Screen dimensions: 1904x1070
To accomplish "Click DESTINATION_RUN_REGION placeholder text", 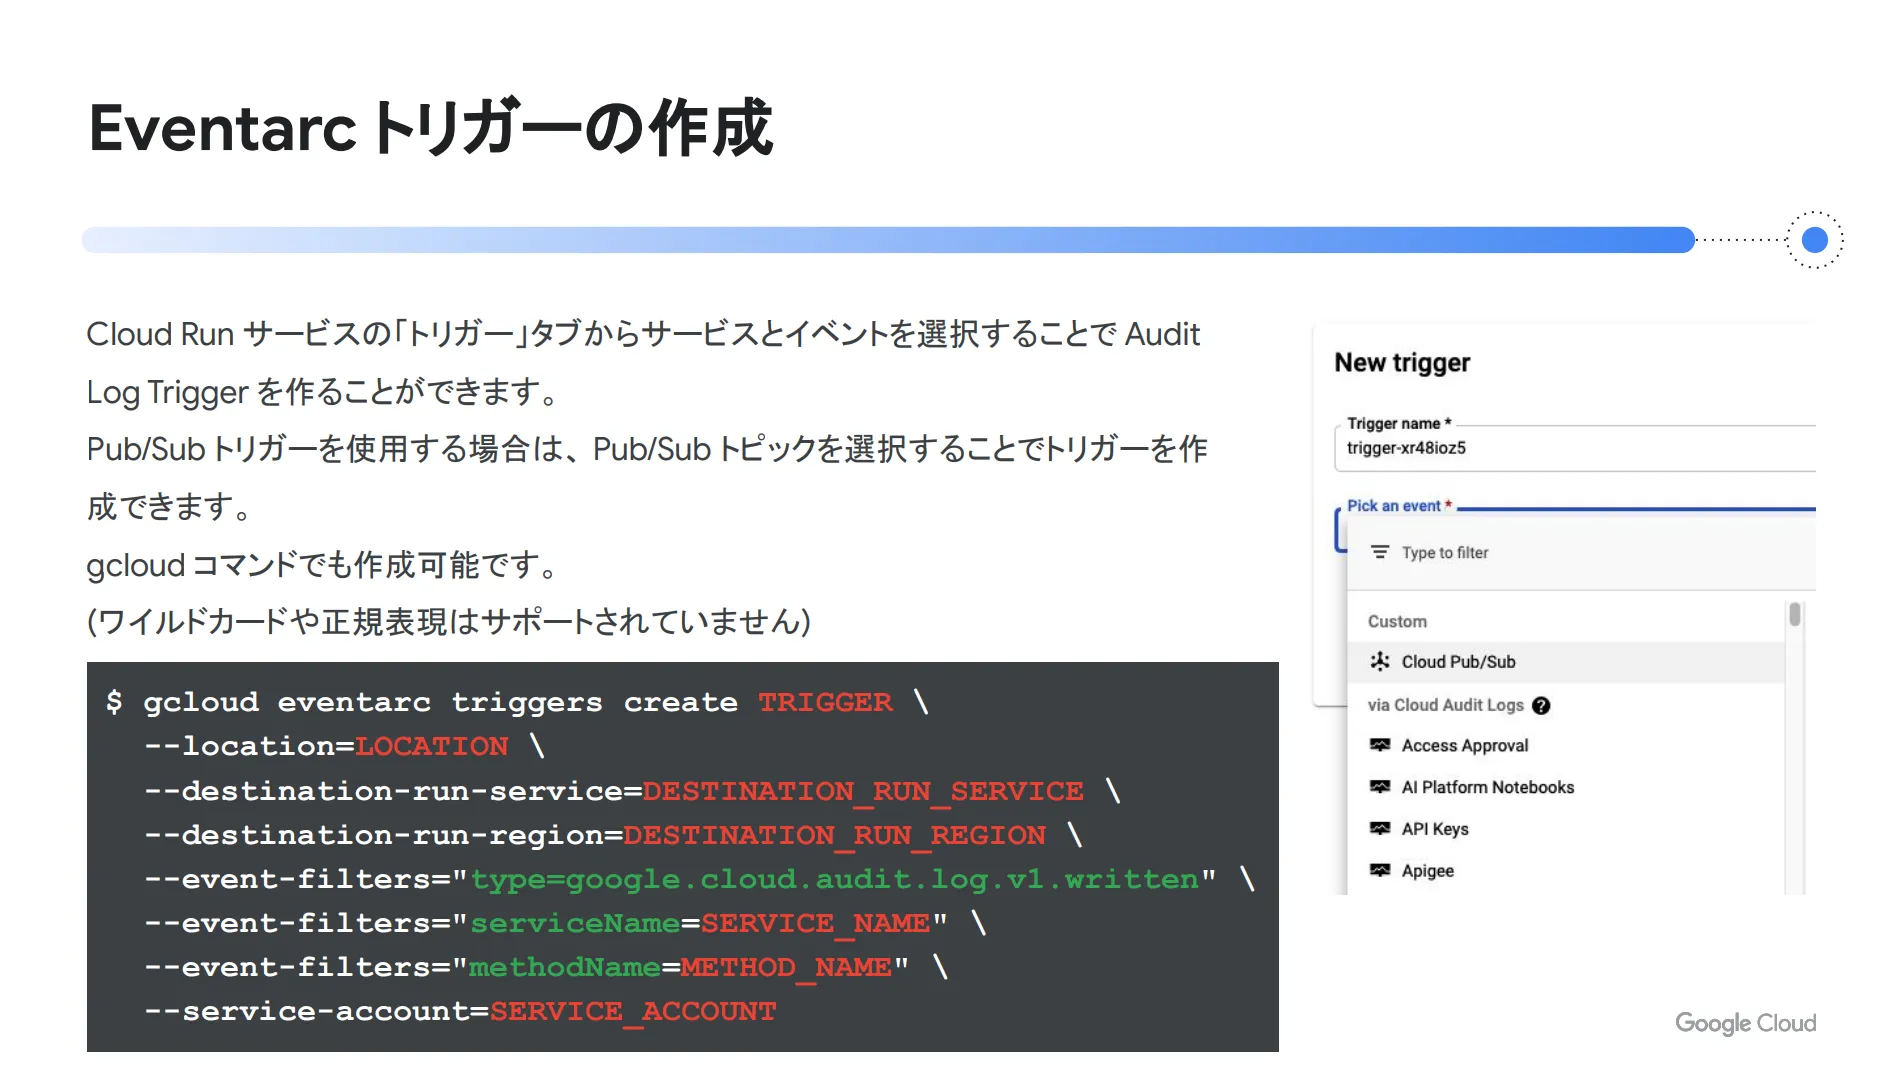I will pos(834,836).
